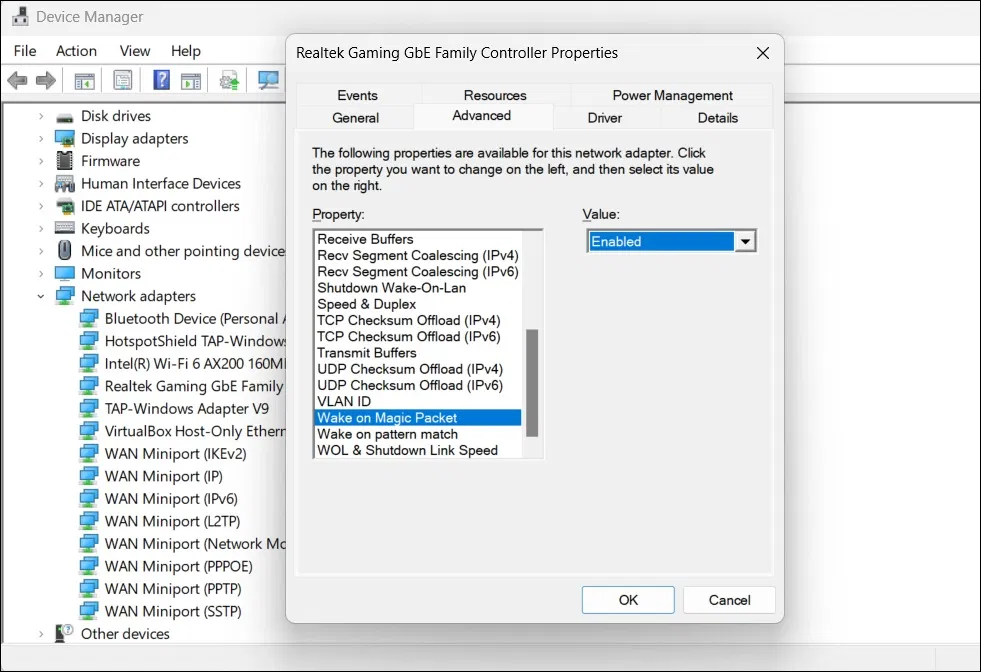The width and height of the screenshot is (981, 672).
Task: Click the Property list scrollbar thumb
Action: pos(532,383)
